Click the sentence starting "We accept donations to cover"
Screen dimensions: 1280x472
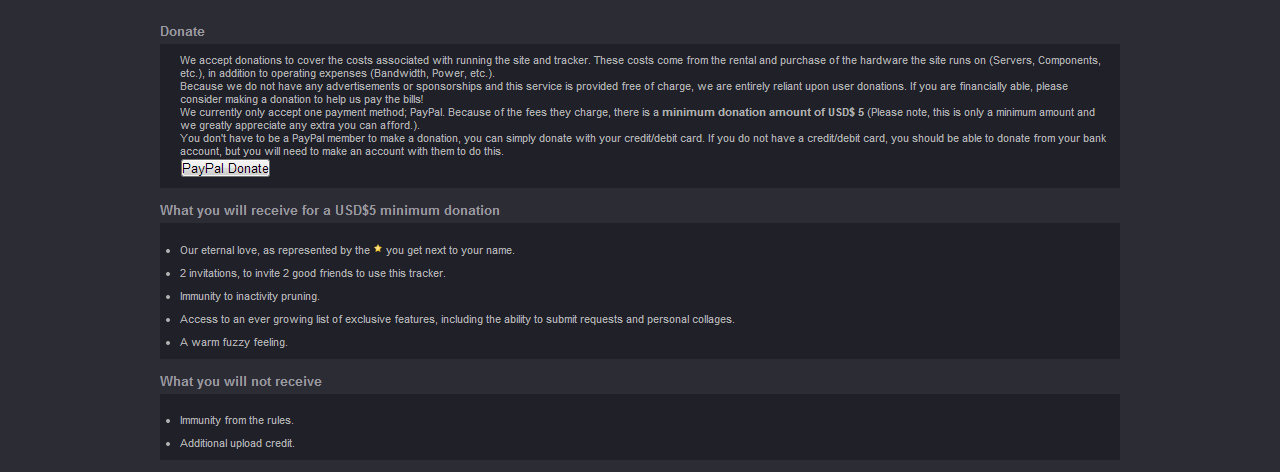click(640, 67)
